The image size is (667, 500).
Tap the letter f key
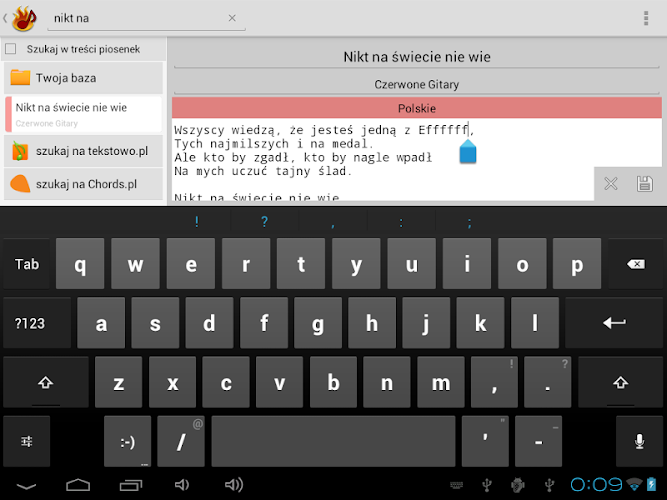264,323
